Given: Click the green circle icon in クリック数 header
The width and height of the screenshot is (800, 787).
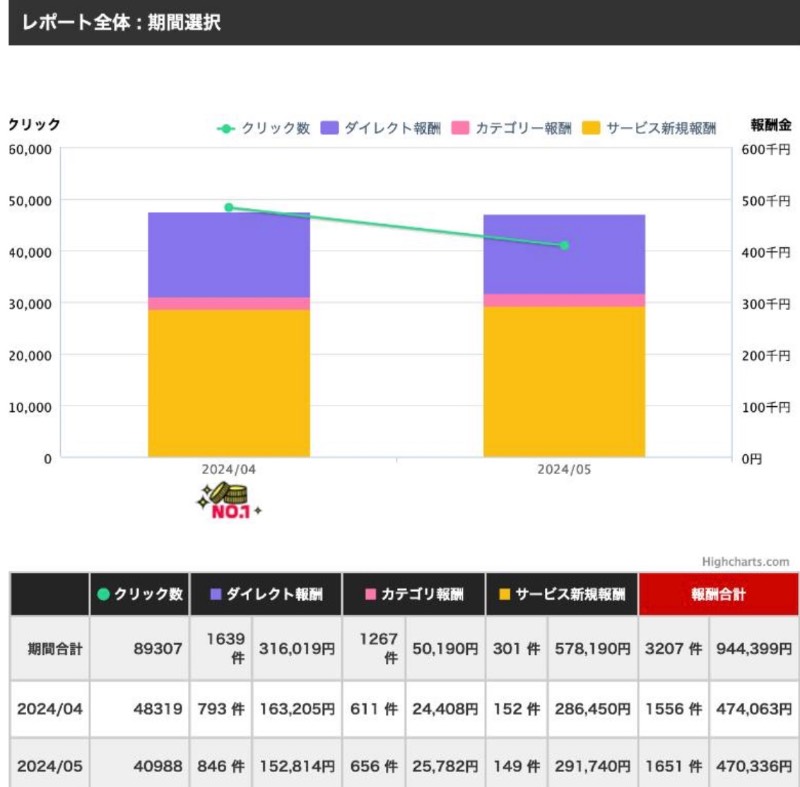Looking at the screenshot, I should (x=104, y=594).
